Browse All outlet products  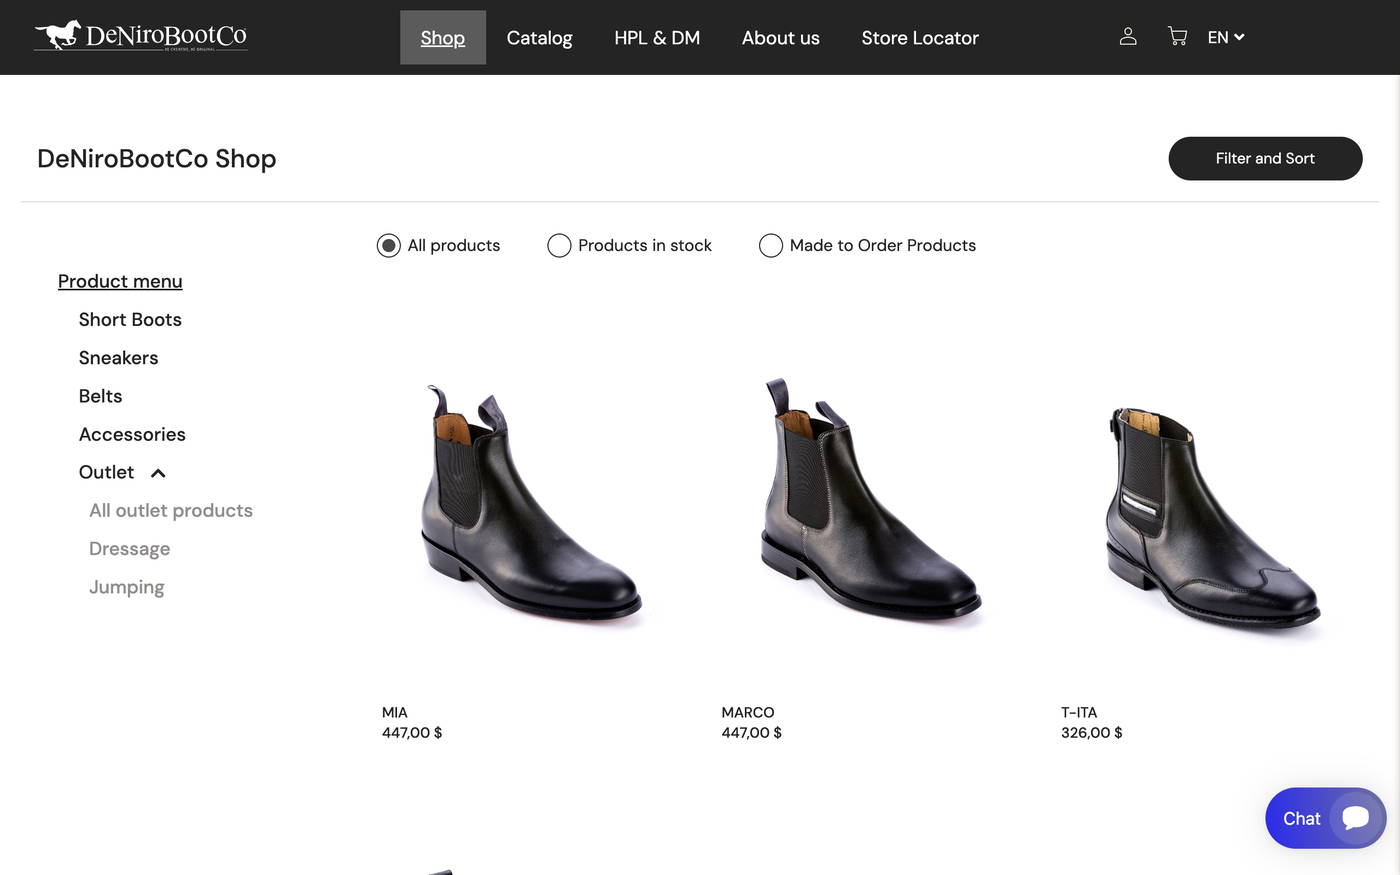click(171, 510)
